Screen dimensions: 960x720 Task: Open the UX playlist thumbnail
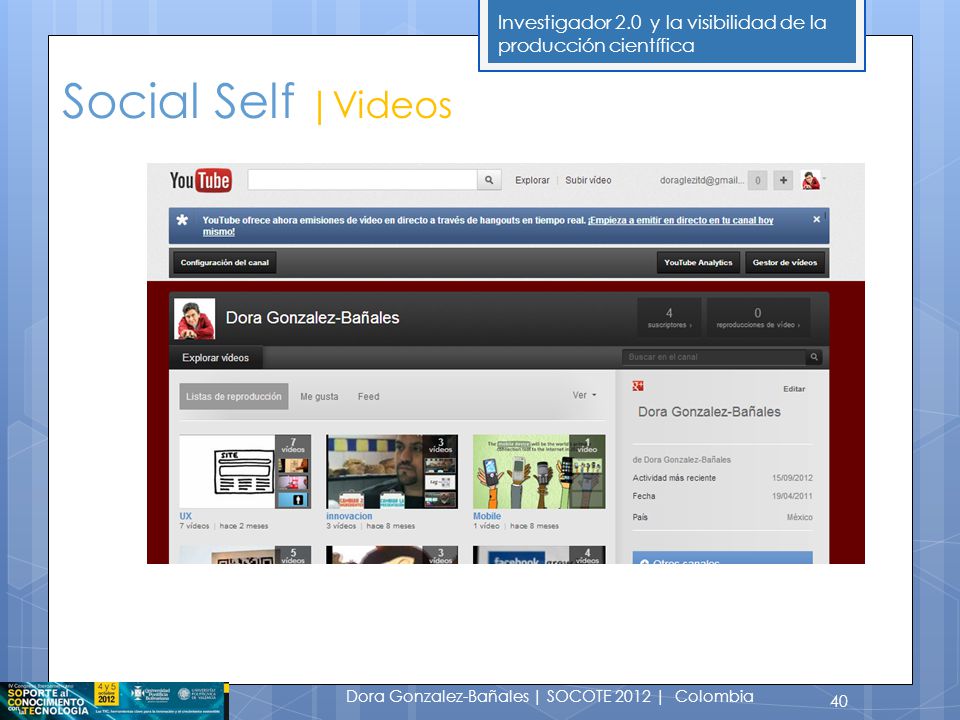point(245,471)
